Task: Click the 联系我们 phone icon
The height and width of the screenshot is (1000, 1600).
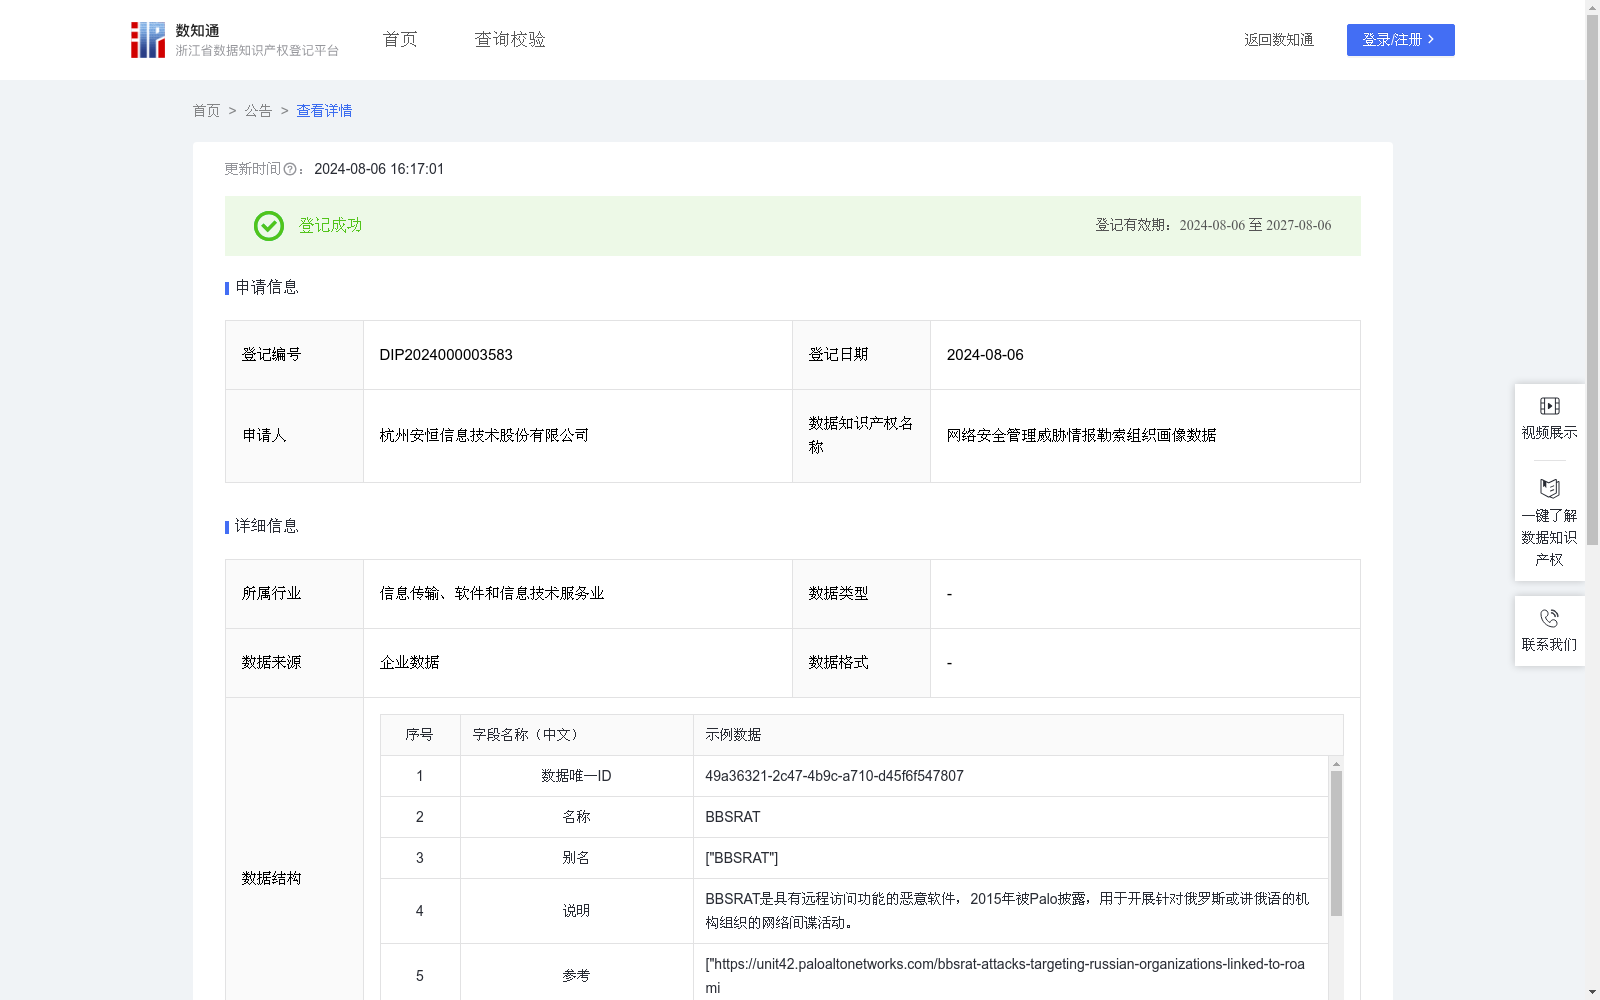Action: coord(1550,618)
